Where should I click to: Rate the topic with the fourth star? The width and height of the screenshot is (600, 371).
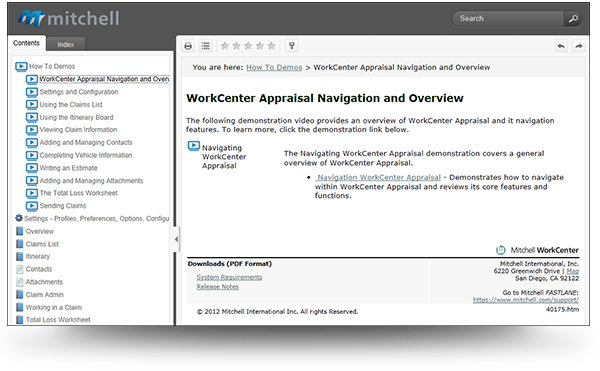tap(260, 46)
